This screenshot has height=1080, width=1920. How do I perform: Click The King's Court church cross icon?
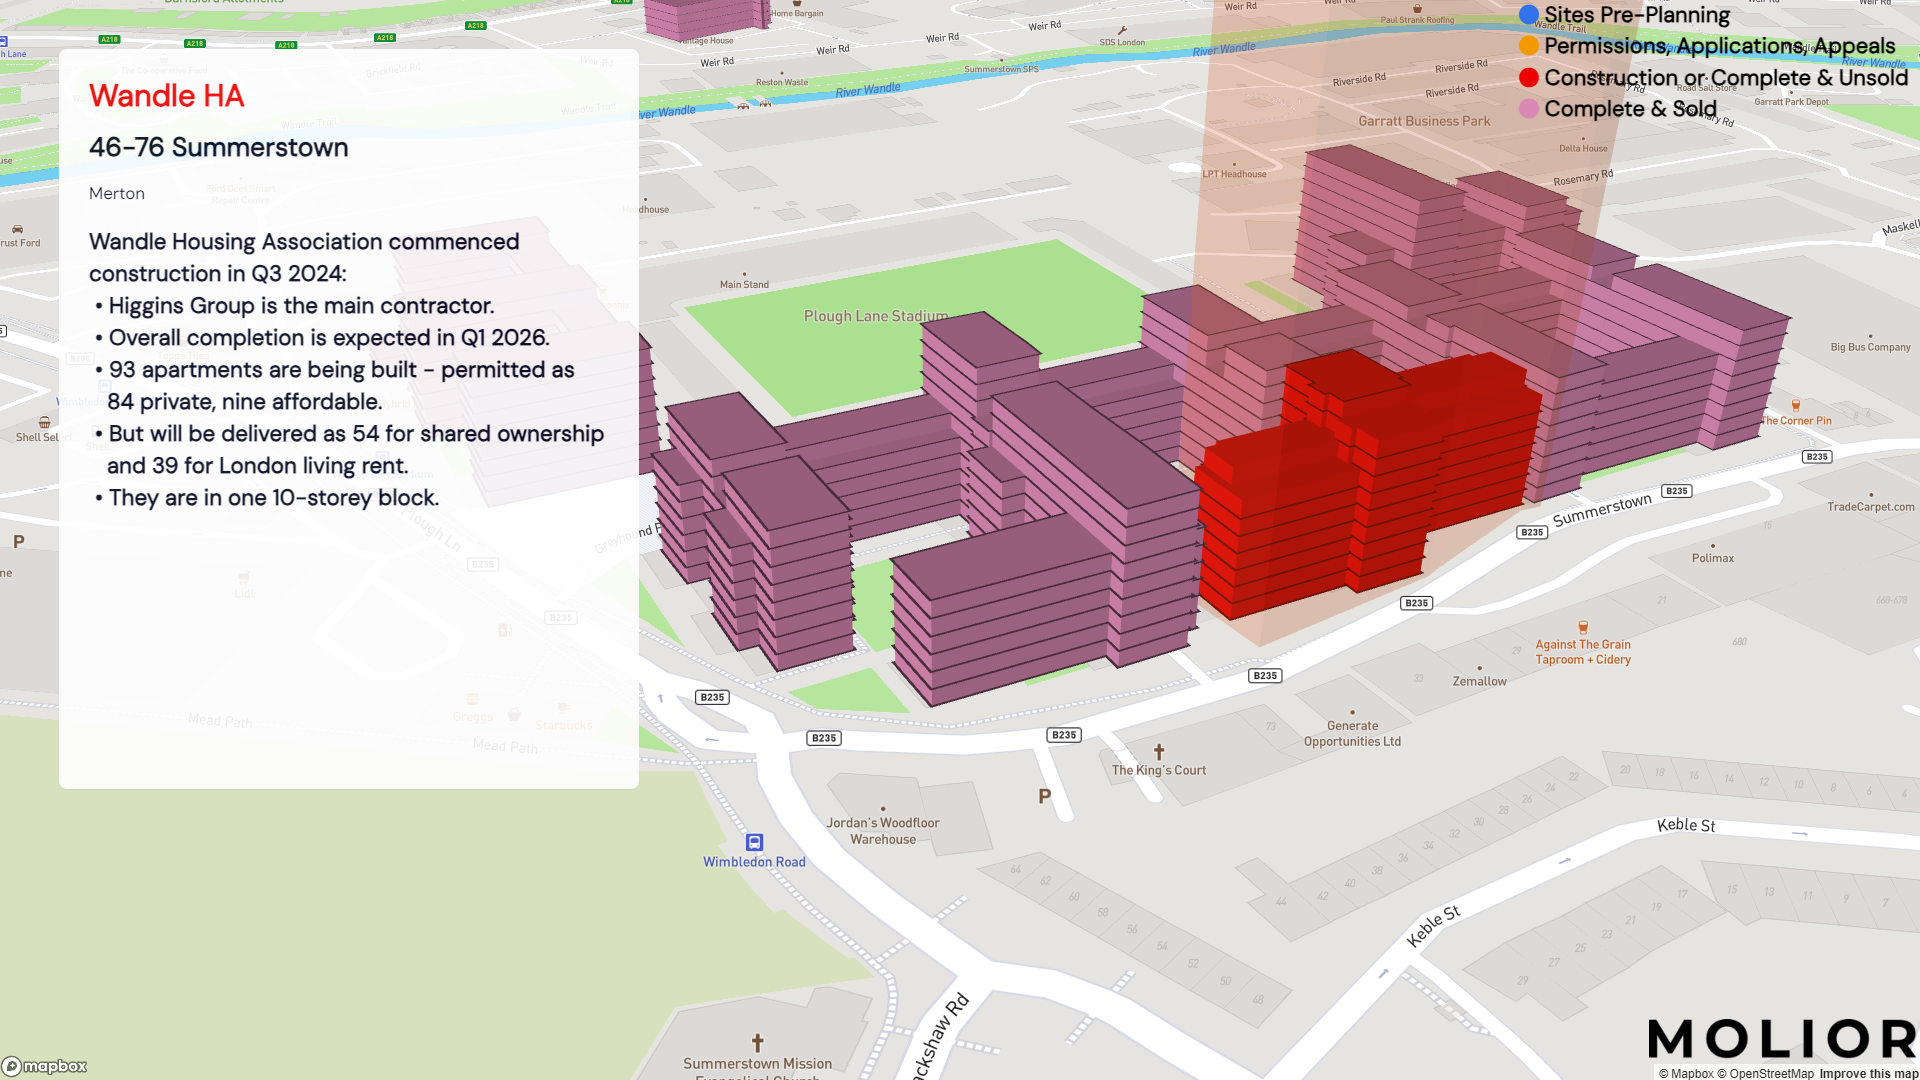click(1159, 752)
